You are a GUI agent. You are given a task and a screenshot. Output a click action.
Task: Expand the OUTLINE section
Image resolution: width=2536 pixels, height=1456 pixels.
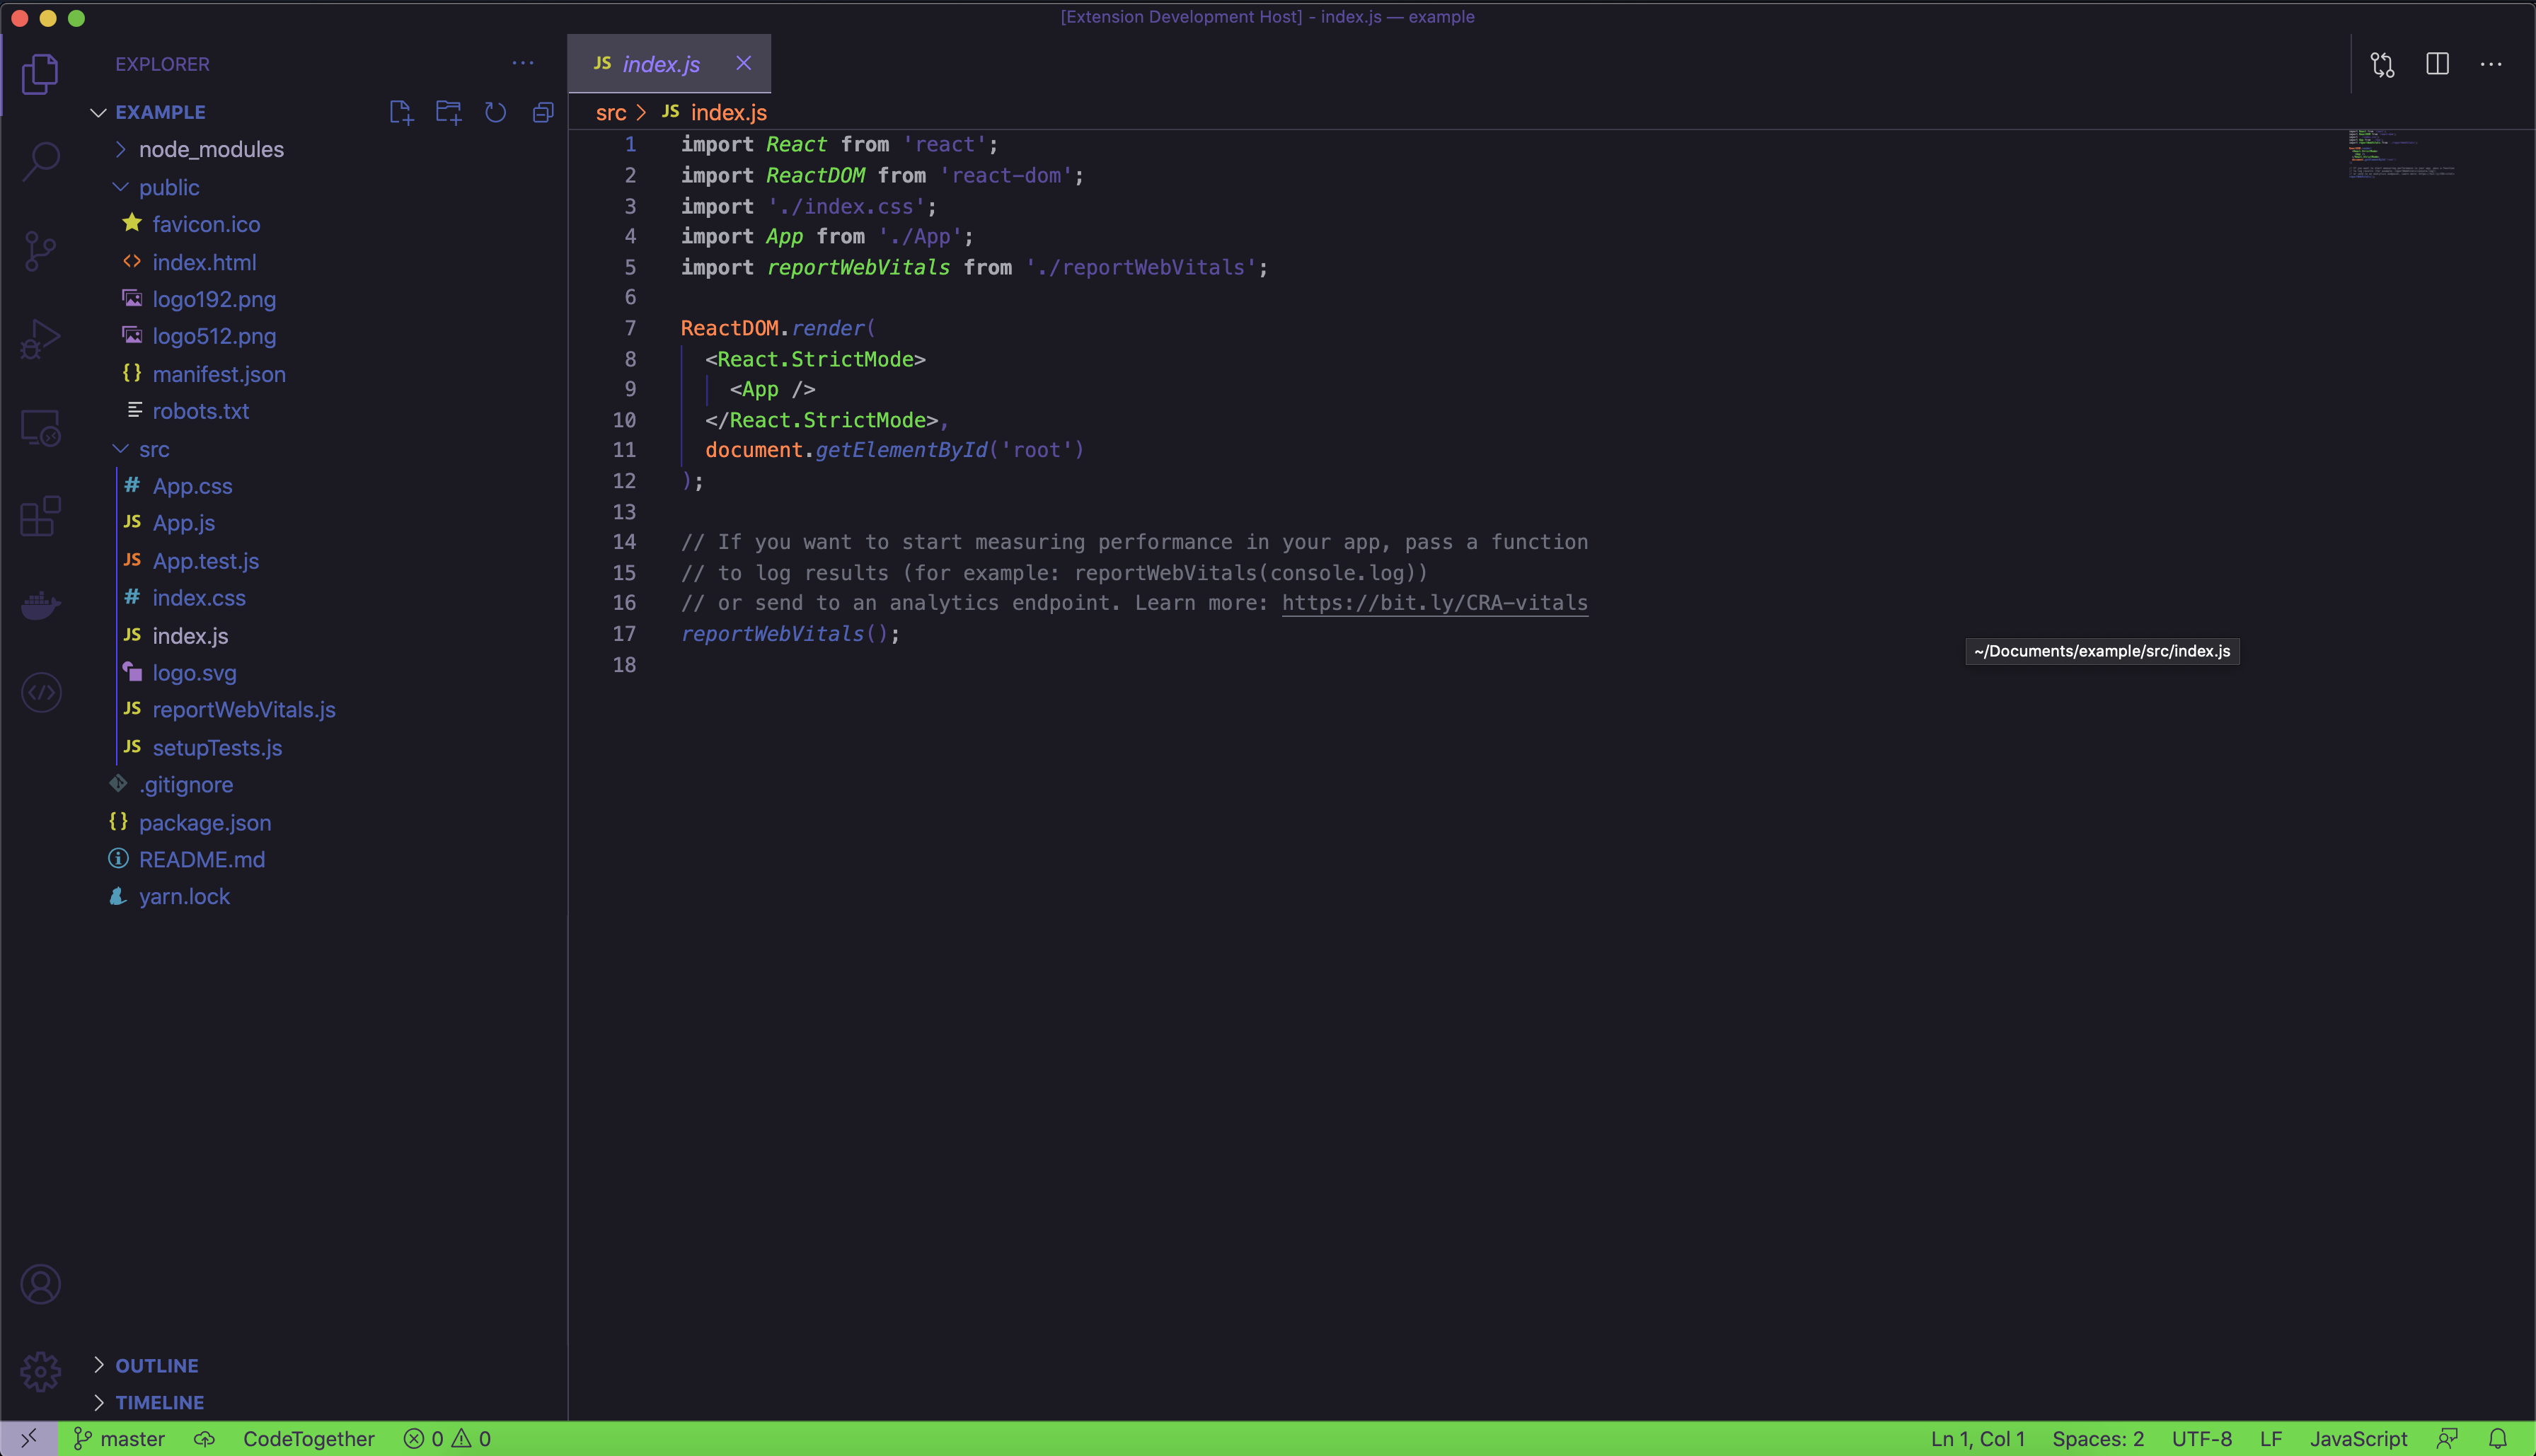pos(156,1365)
